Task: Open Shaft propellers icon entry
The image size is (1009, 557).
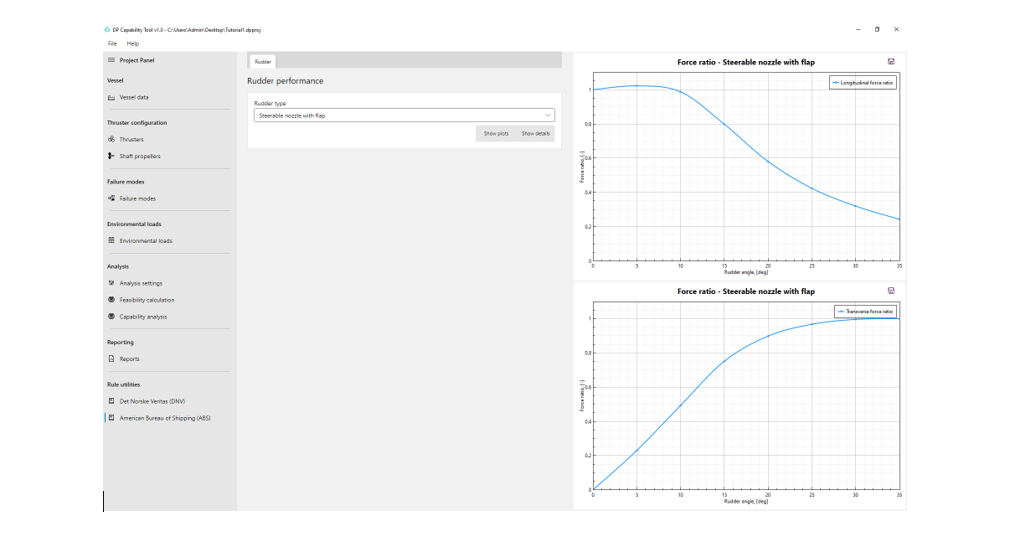Action: pos(111,156)
